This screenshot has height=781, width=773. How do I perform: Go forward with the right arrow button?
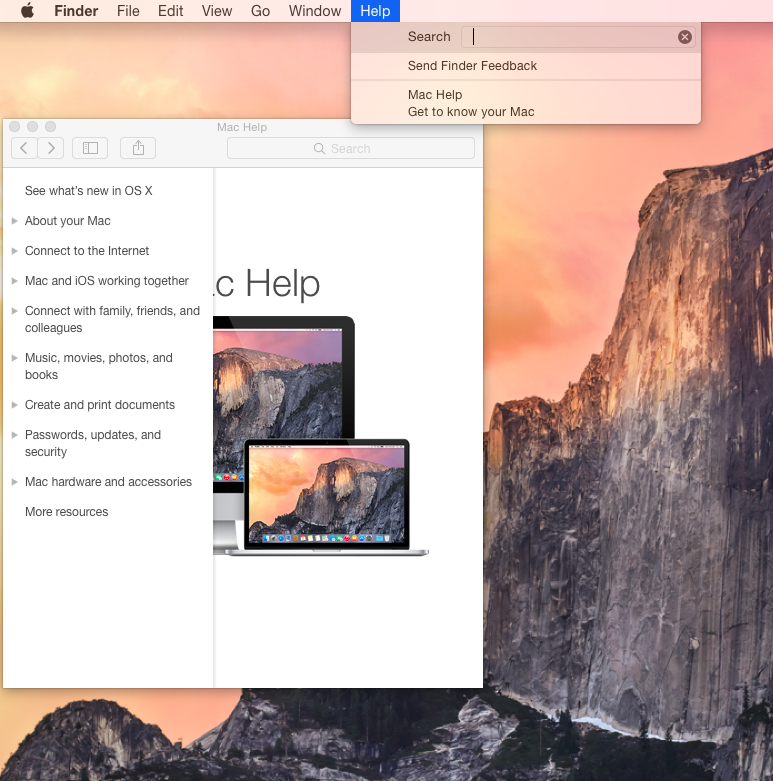click(50, 148)
